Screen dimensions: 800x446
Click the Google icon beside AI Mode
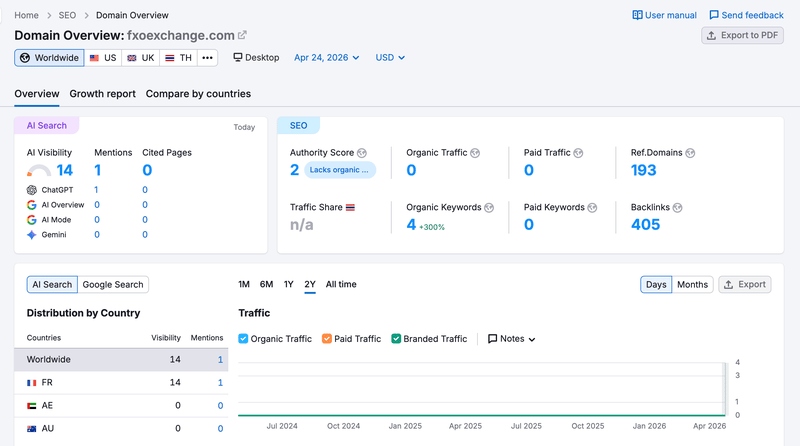(x=32, y=219)
